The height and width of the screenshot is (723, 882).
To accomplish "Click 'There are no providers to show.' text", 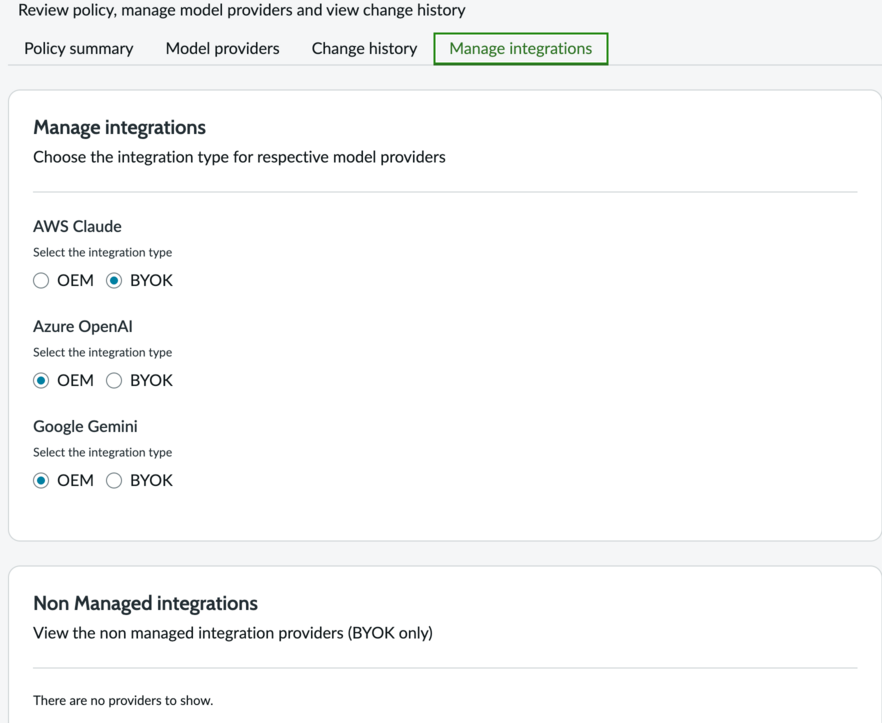I will click(123, 700).
